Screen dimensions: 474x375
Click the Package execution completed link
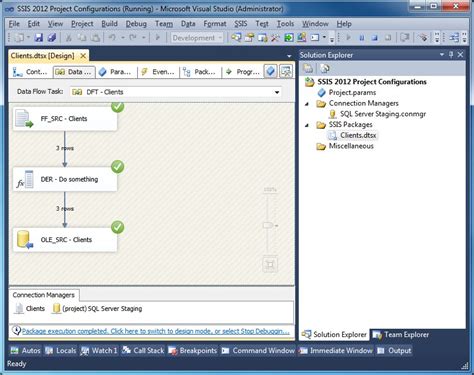tap(155, 331)
